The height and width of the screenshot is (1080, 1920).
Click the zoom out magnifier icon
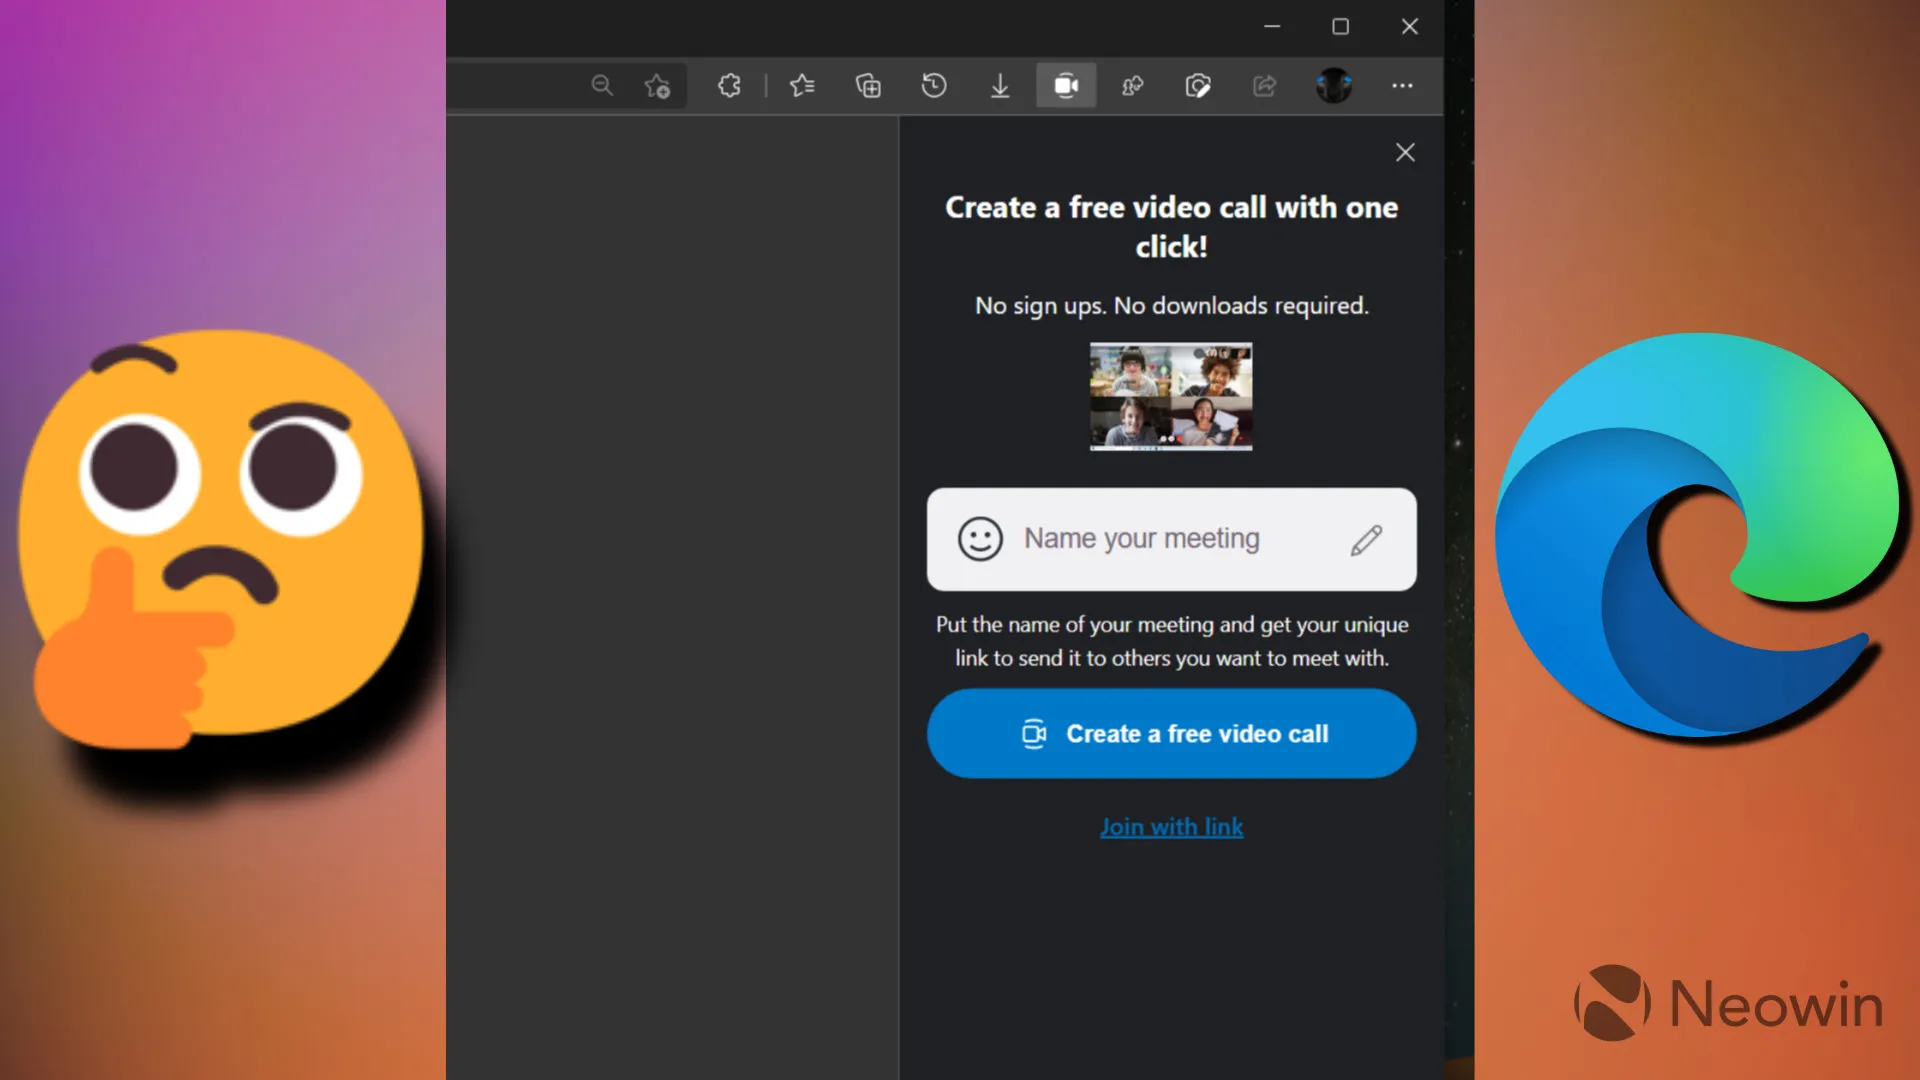point(601,85)
